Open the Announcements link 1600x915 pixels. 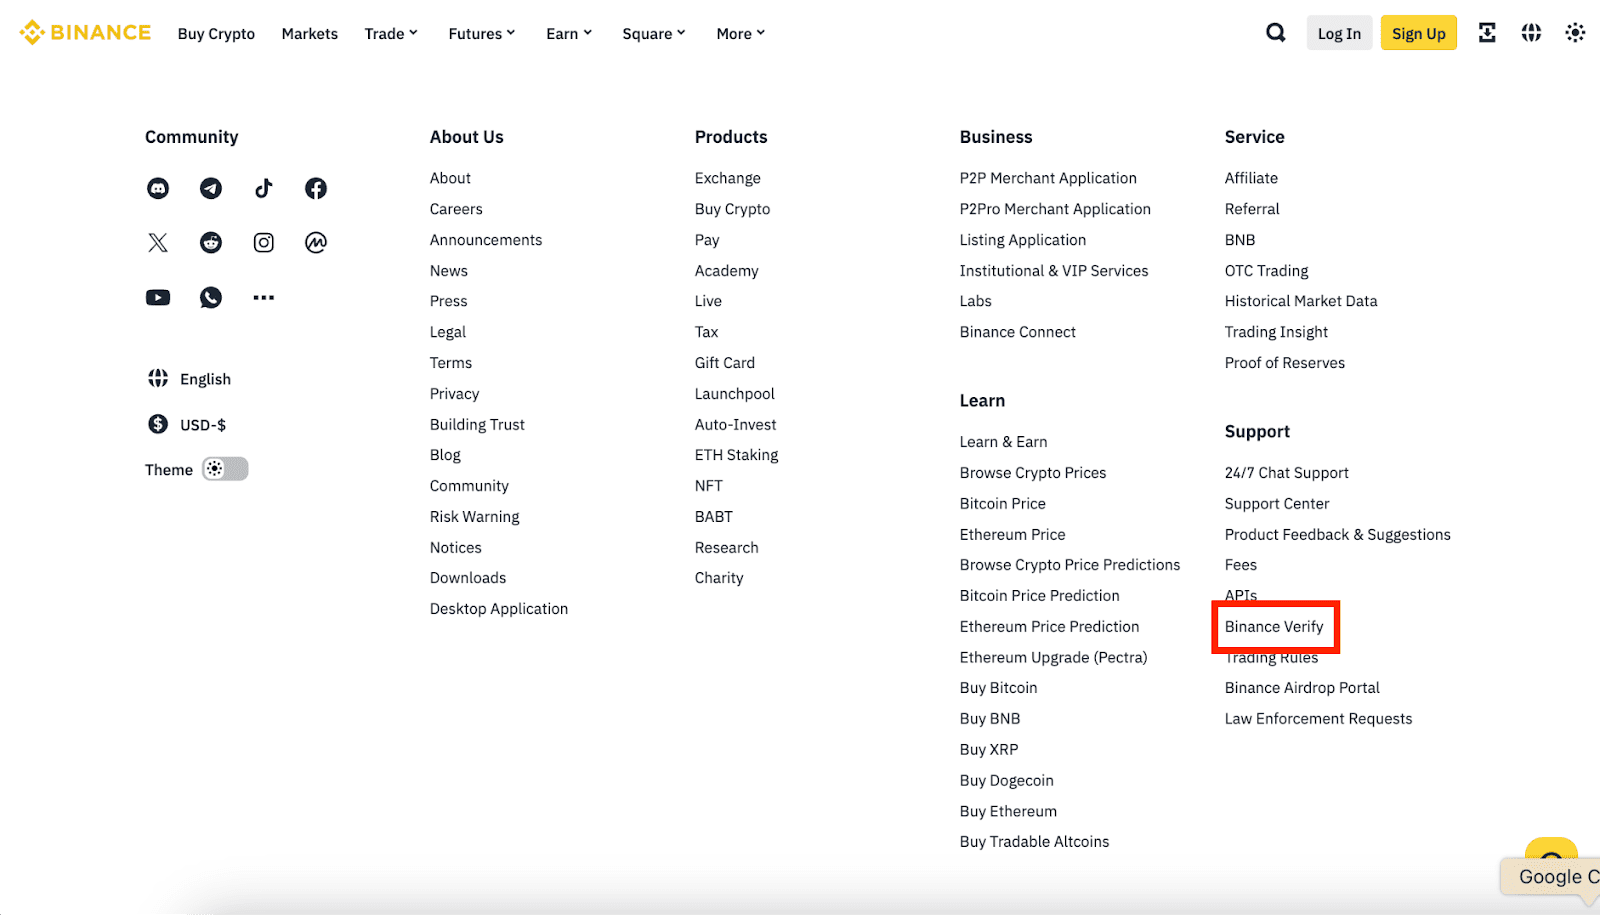[x=486, y=240]
